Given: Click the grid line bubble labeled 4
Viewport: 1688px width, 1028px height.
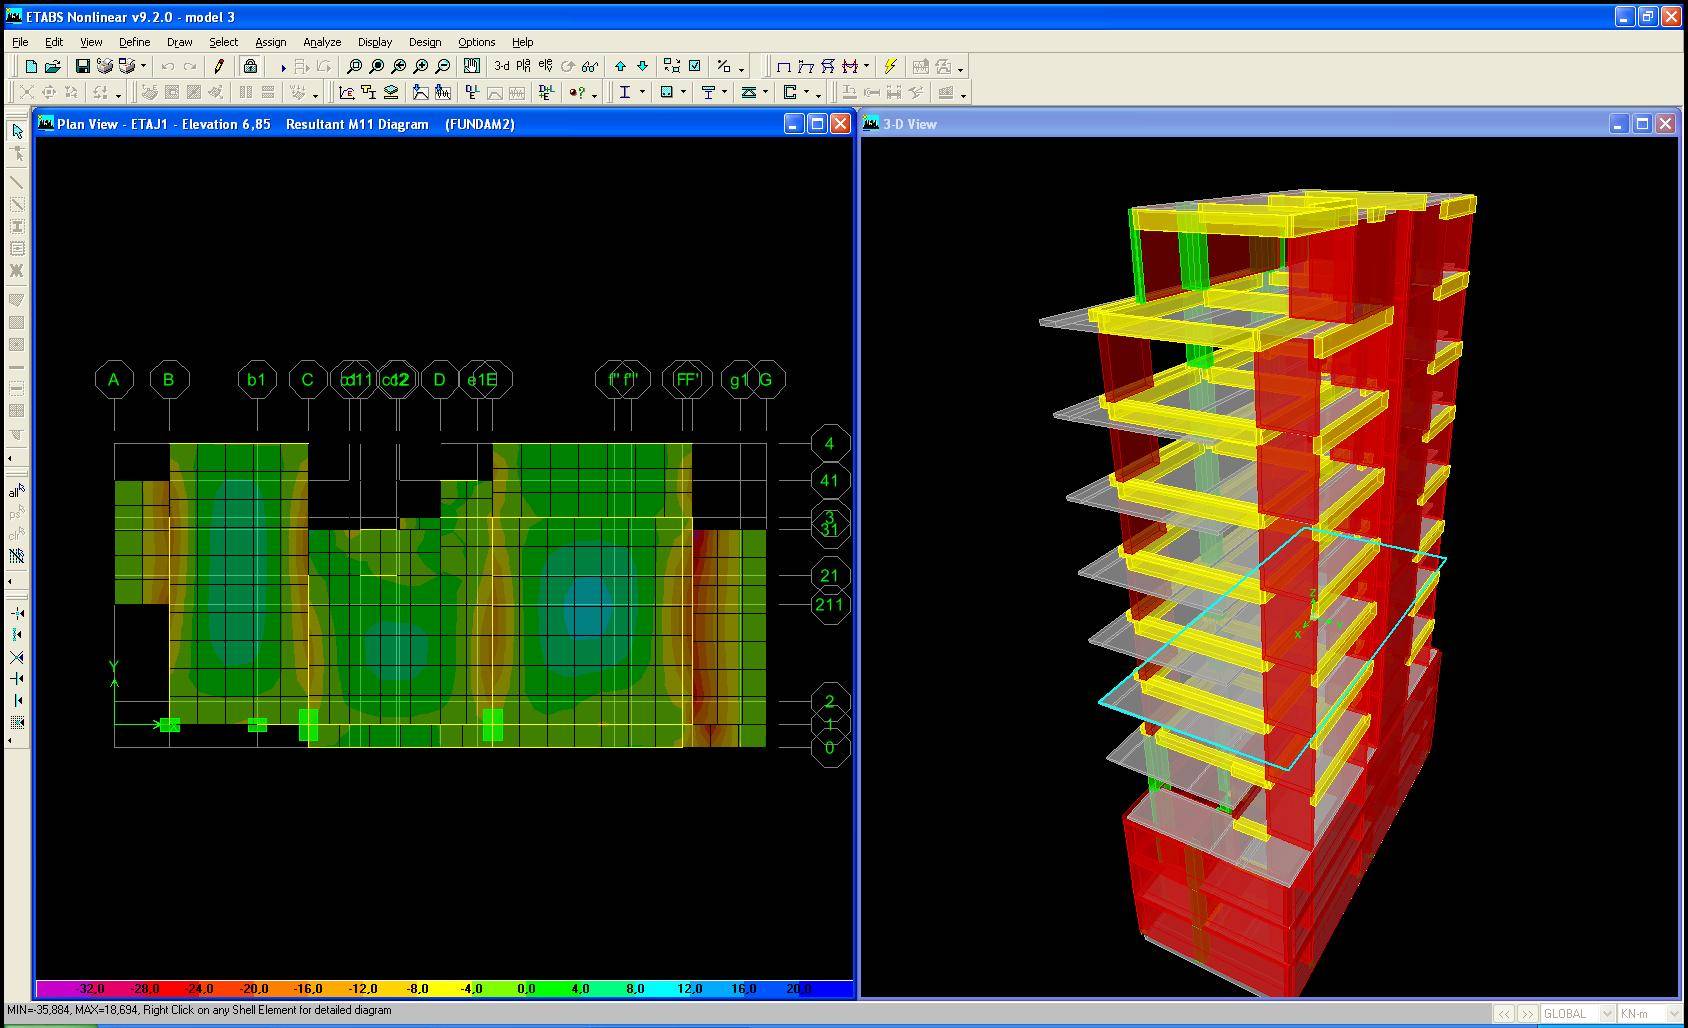Looking at the screenshot, I should pyautogui.click(x=829, y=443).
